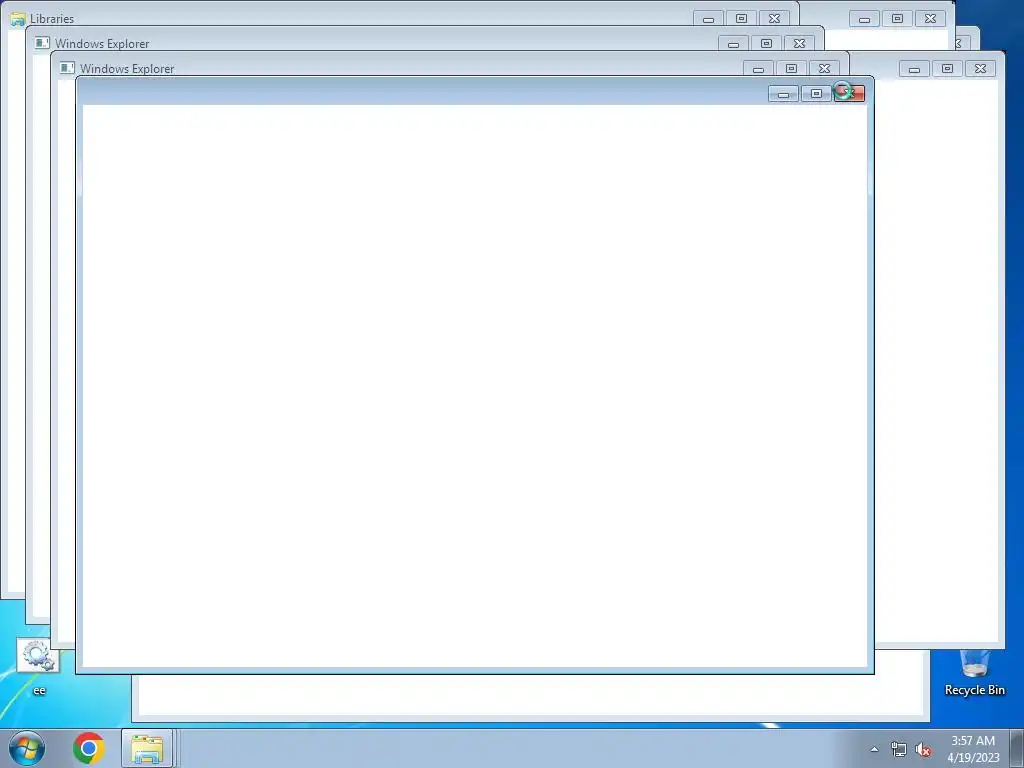Image resolution: width=1024 pixels, height=768 pixels.
Task: Minimize the frontmost blank window
Action: point(783,94)
